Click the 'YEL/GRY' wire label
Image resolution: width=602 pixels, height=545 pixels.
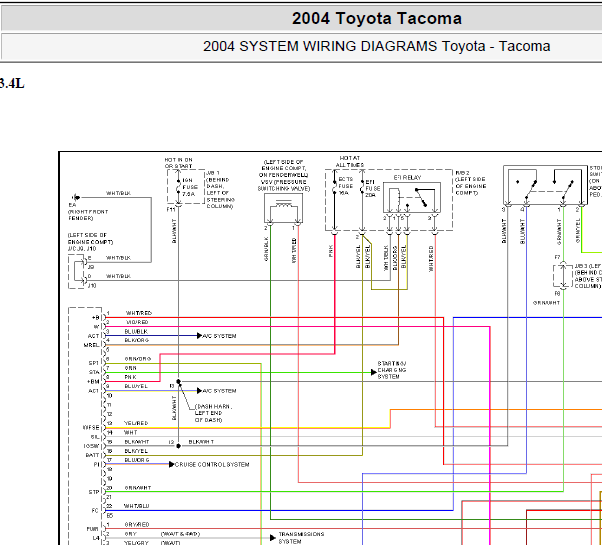tap(136, 543)
